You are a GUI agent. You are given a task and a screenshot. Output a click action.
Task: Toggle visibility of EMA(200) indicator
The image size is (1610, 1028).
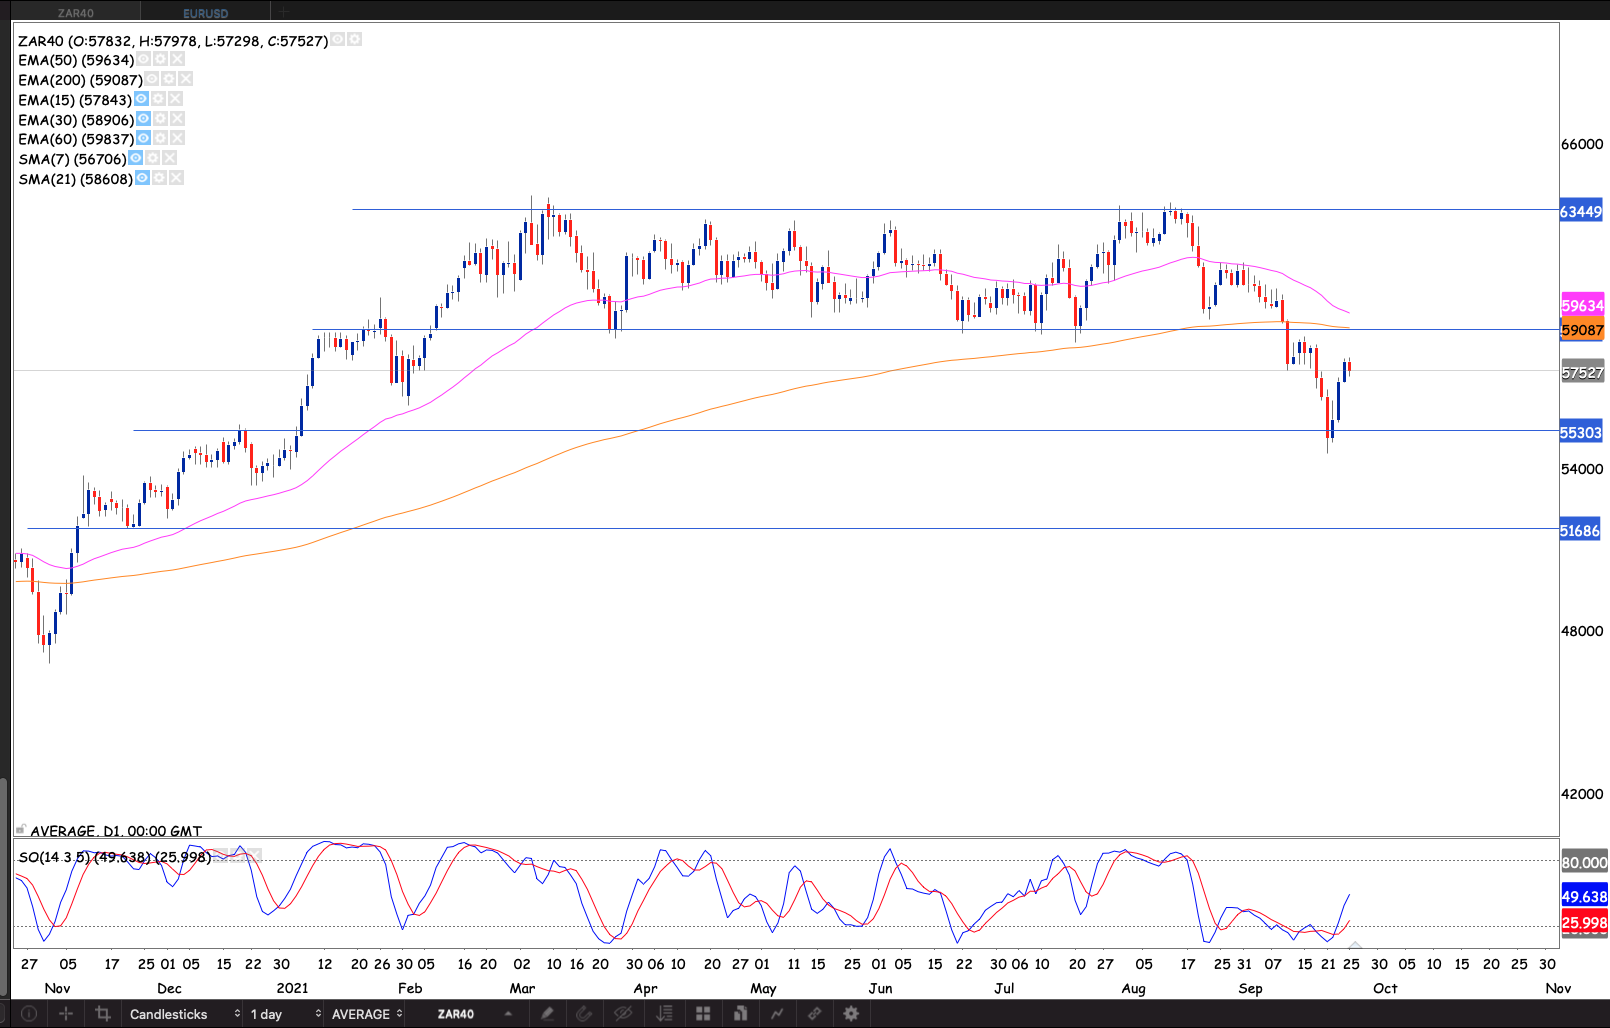pos(152,79)
